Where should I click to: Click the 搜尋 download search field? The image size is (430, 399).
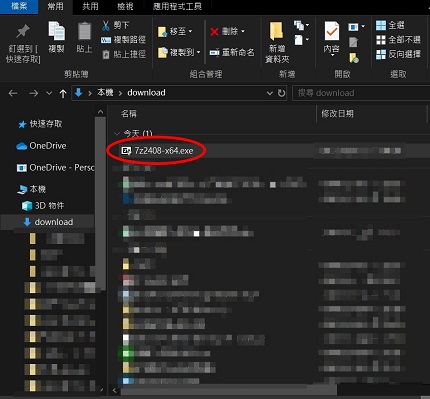coord(361,93)
